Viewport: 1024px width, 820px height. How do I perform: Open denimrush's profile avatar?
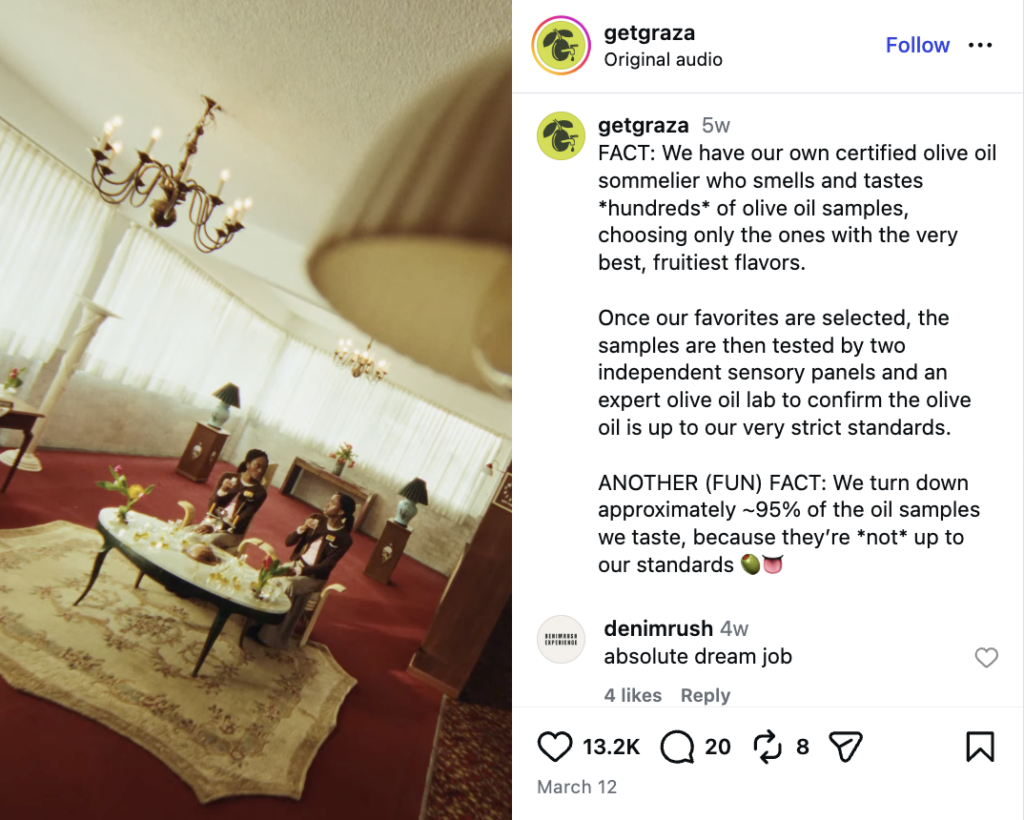click(x=561, y=639)
